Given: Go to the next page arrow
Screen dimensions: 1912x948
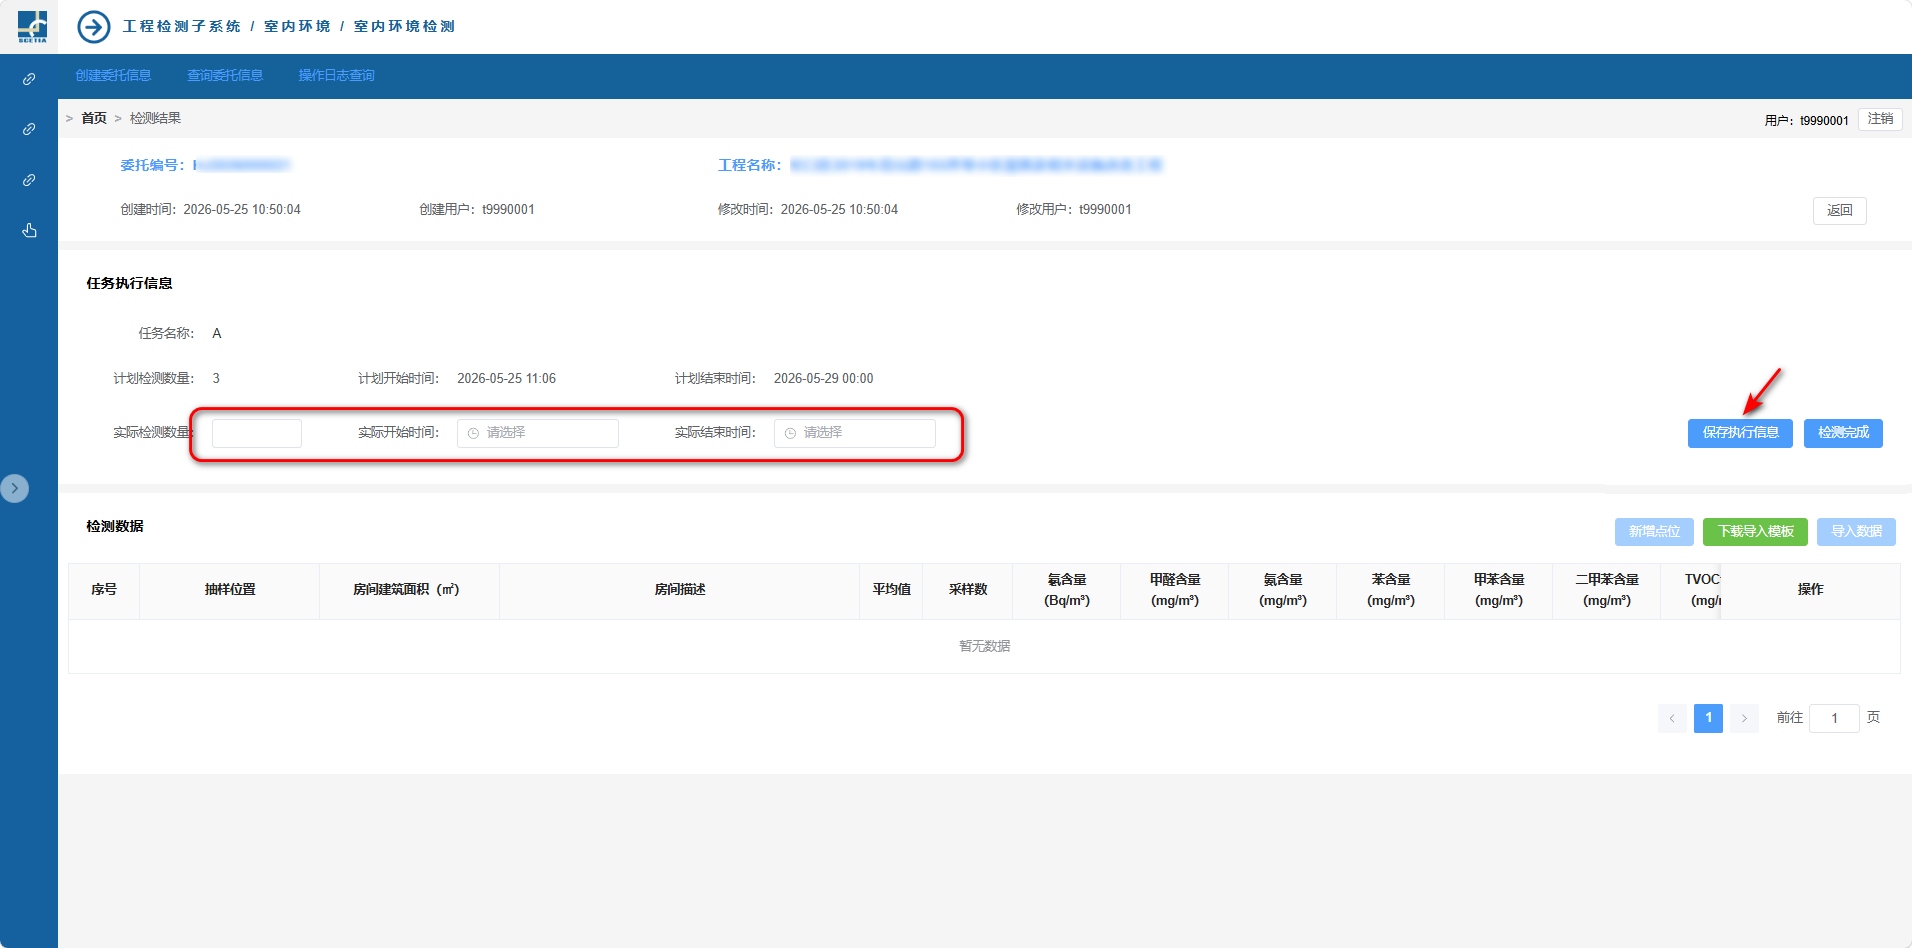Looking at the screenshot, I should 1744,718.
